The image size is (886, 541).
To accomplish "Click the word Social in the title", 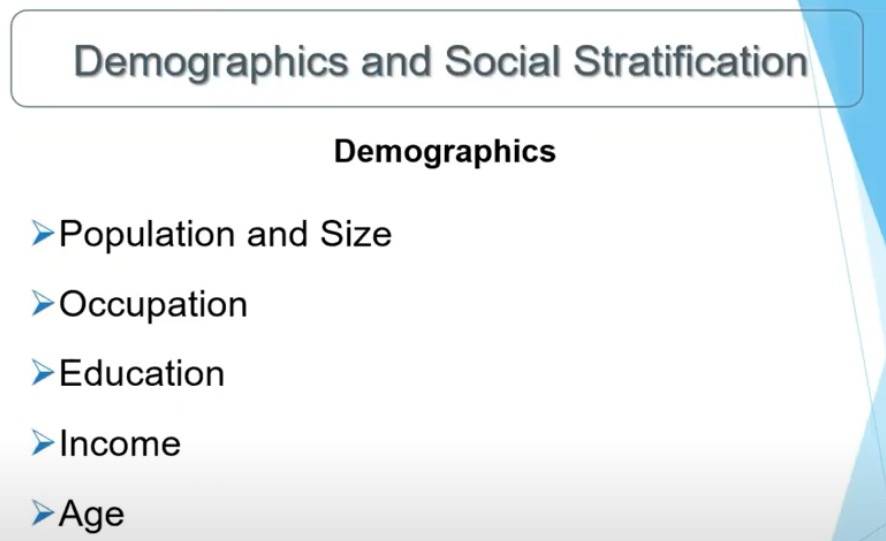I will pyautogui.click(x=502, y=60).
